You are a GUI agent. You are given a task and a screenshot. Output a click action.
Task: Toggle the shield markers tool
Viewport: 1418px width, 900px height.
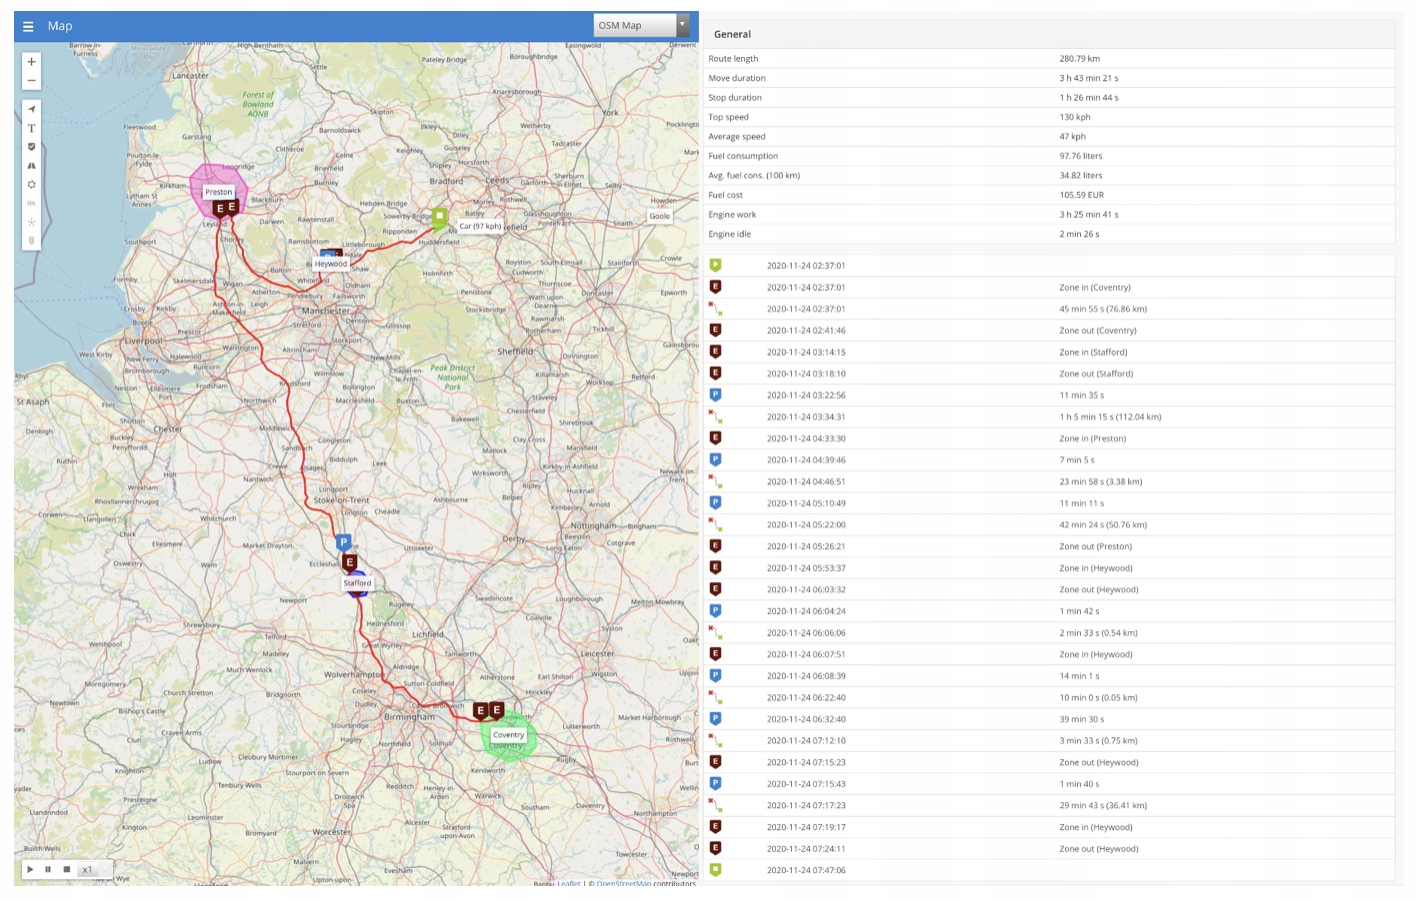[x=31, y=147]
